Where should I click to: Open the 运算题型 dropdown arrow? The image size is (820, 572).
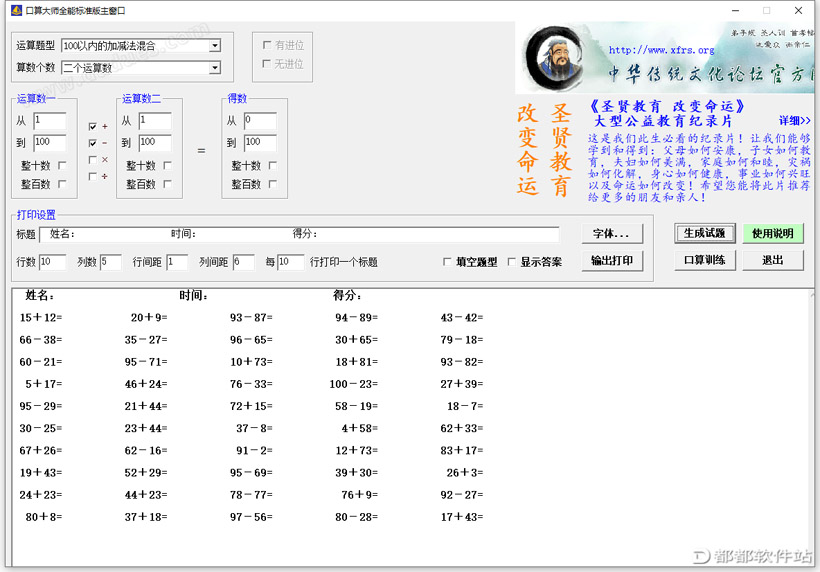click(214, 46)
